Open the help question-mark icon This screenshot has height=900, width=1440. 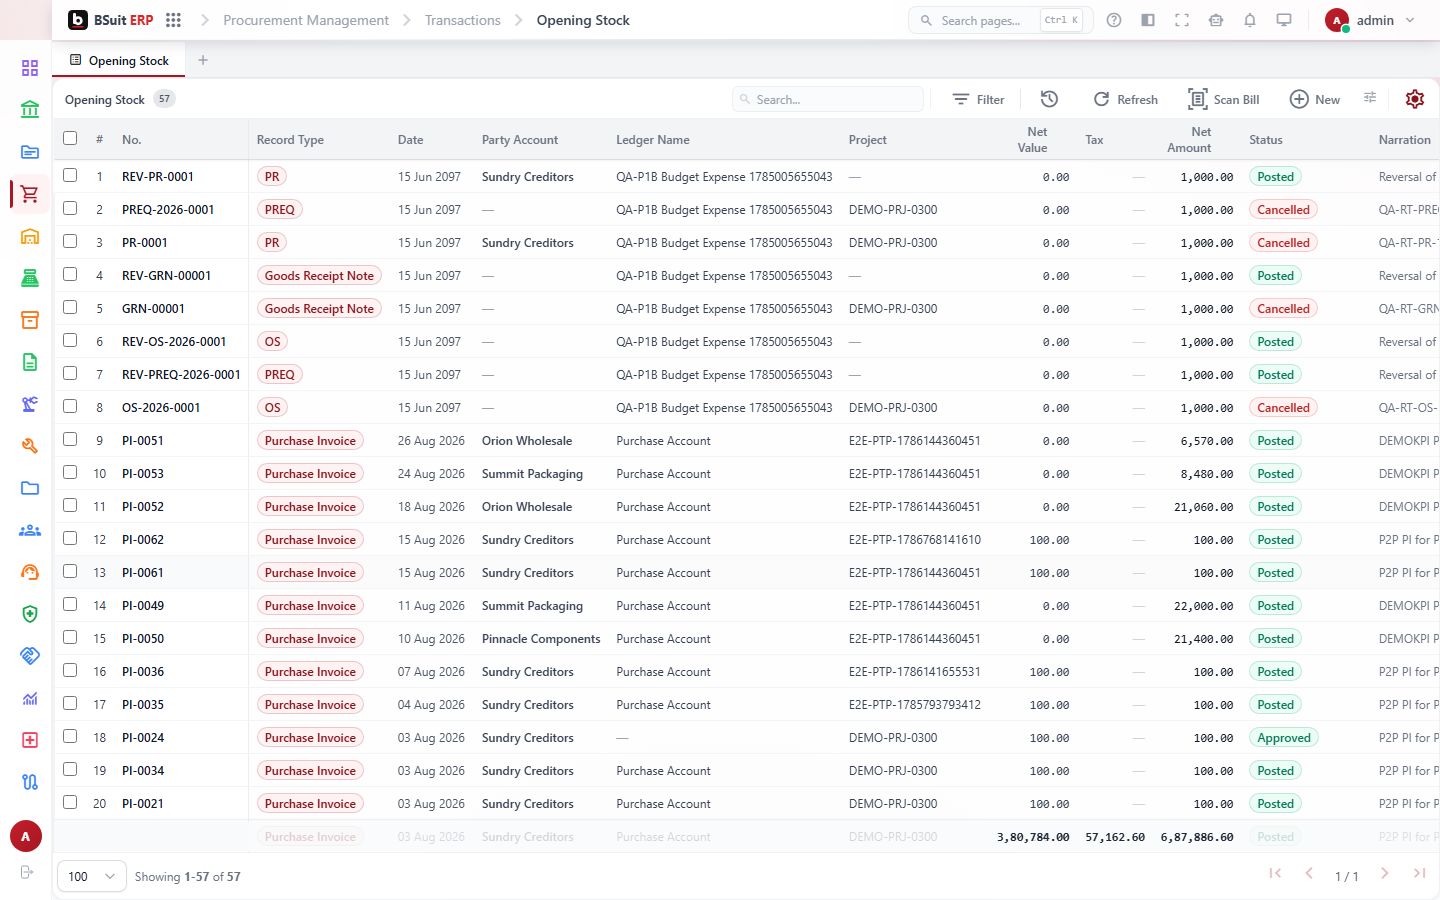(1114, 20)
